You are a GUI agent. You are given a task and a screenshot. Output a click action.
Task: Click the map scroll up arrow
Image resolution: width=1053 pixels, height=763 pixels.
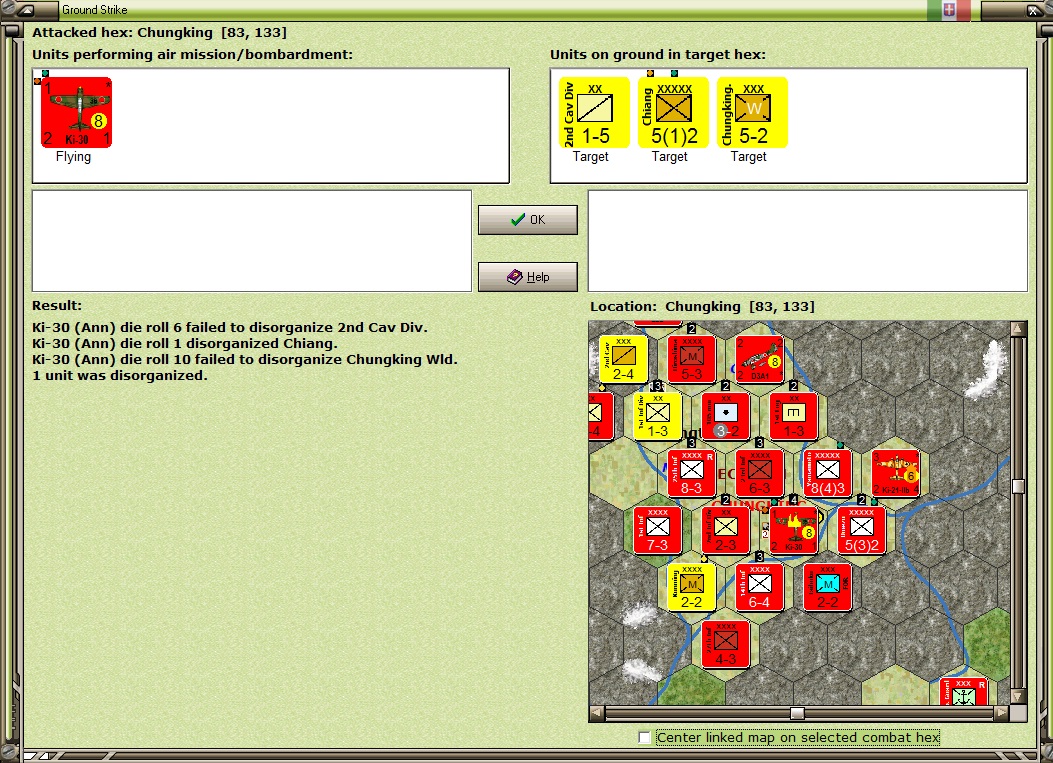[1018, 328]
